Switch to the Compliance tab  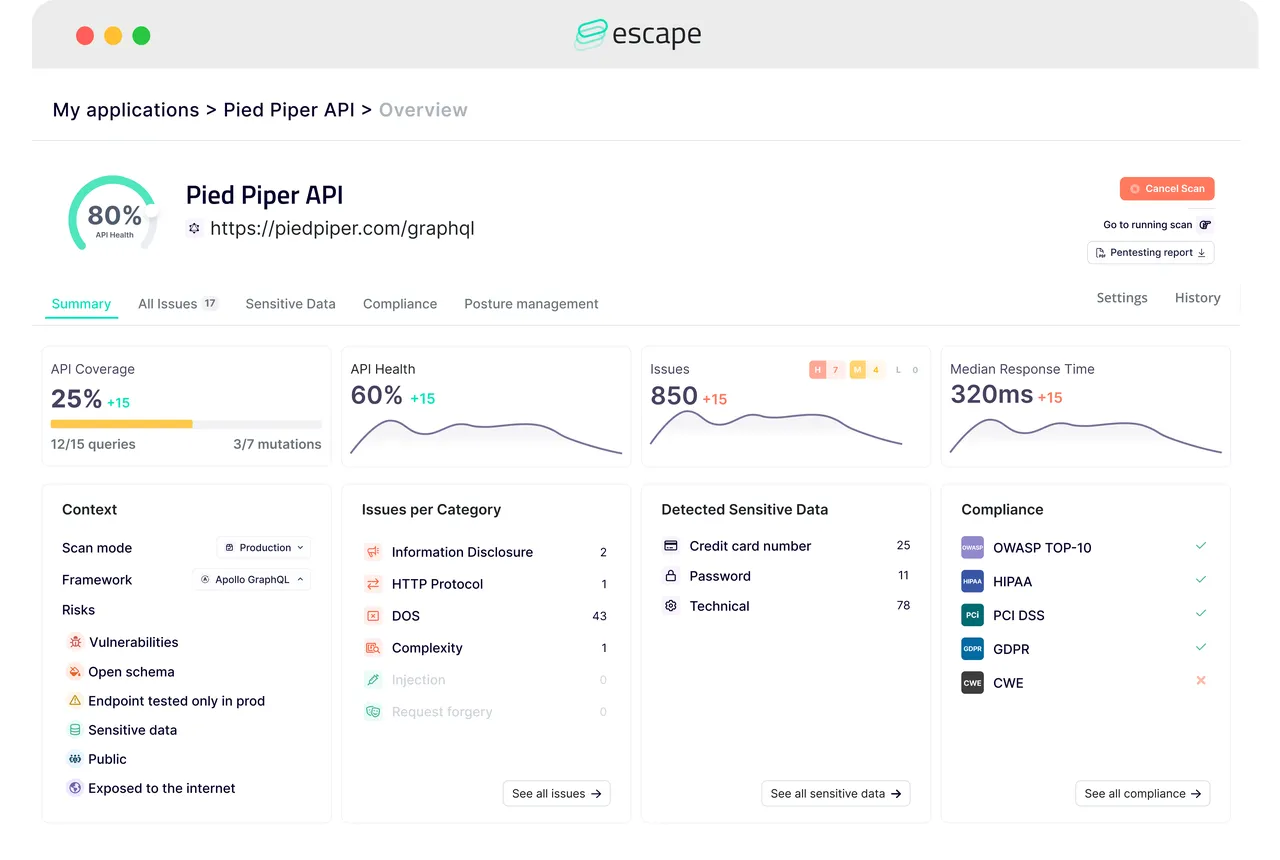pyautogui.click(x=400, y=304)
